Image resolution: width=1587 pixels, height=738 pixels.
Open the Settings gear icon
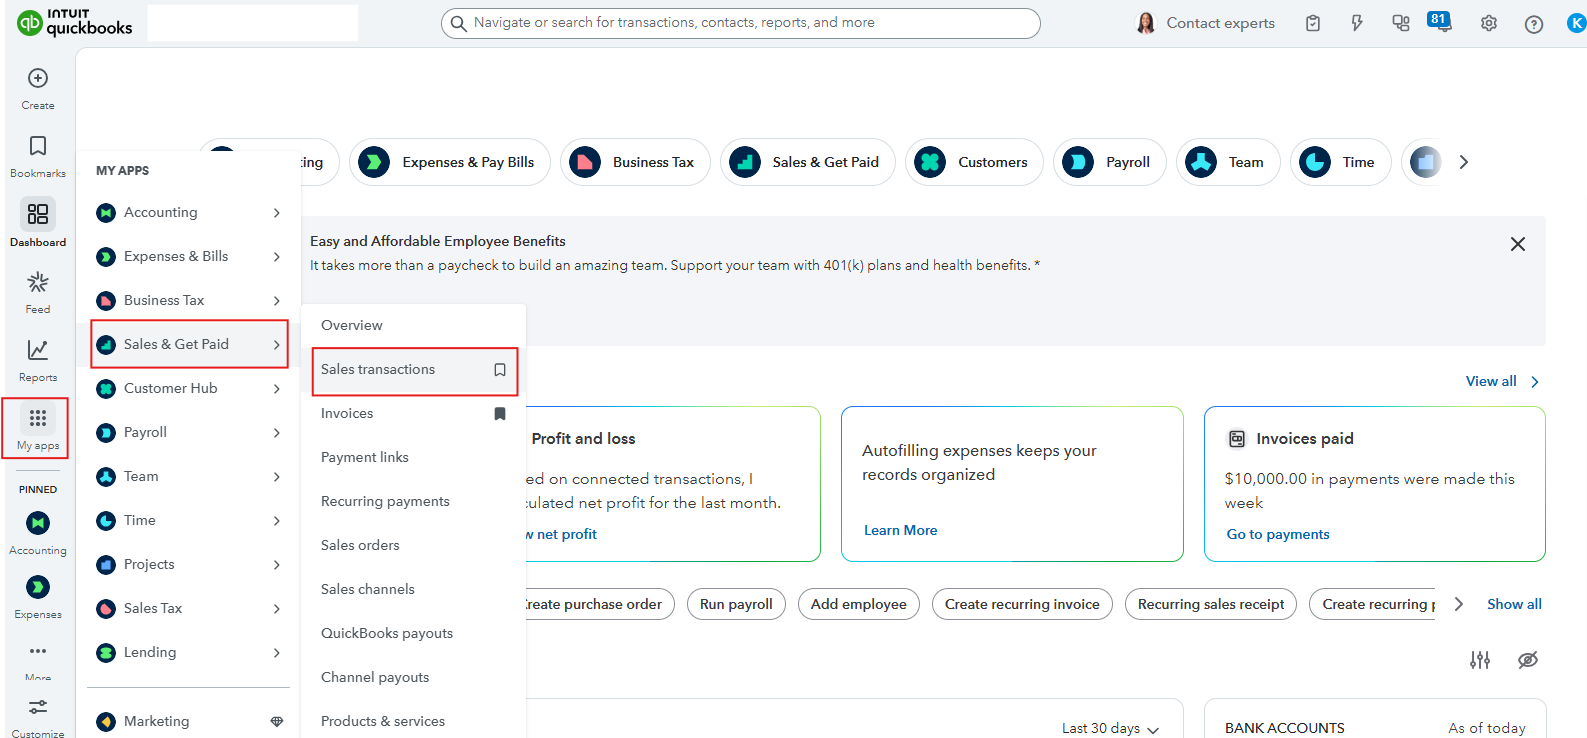[x=1489, y=23]
